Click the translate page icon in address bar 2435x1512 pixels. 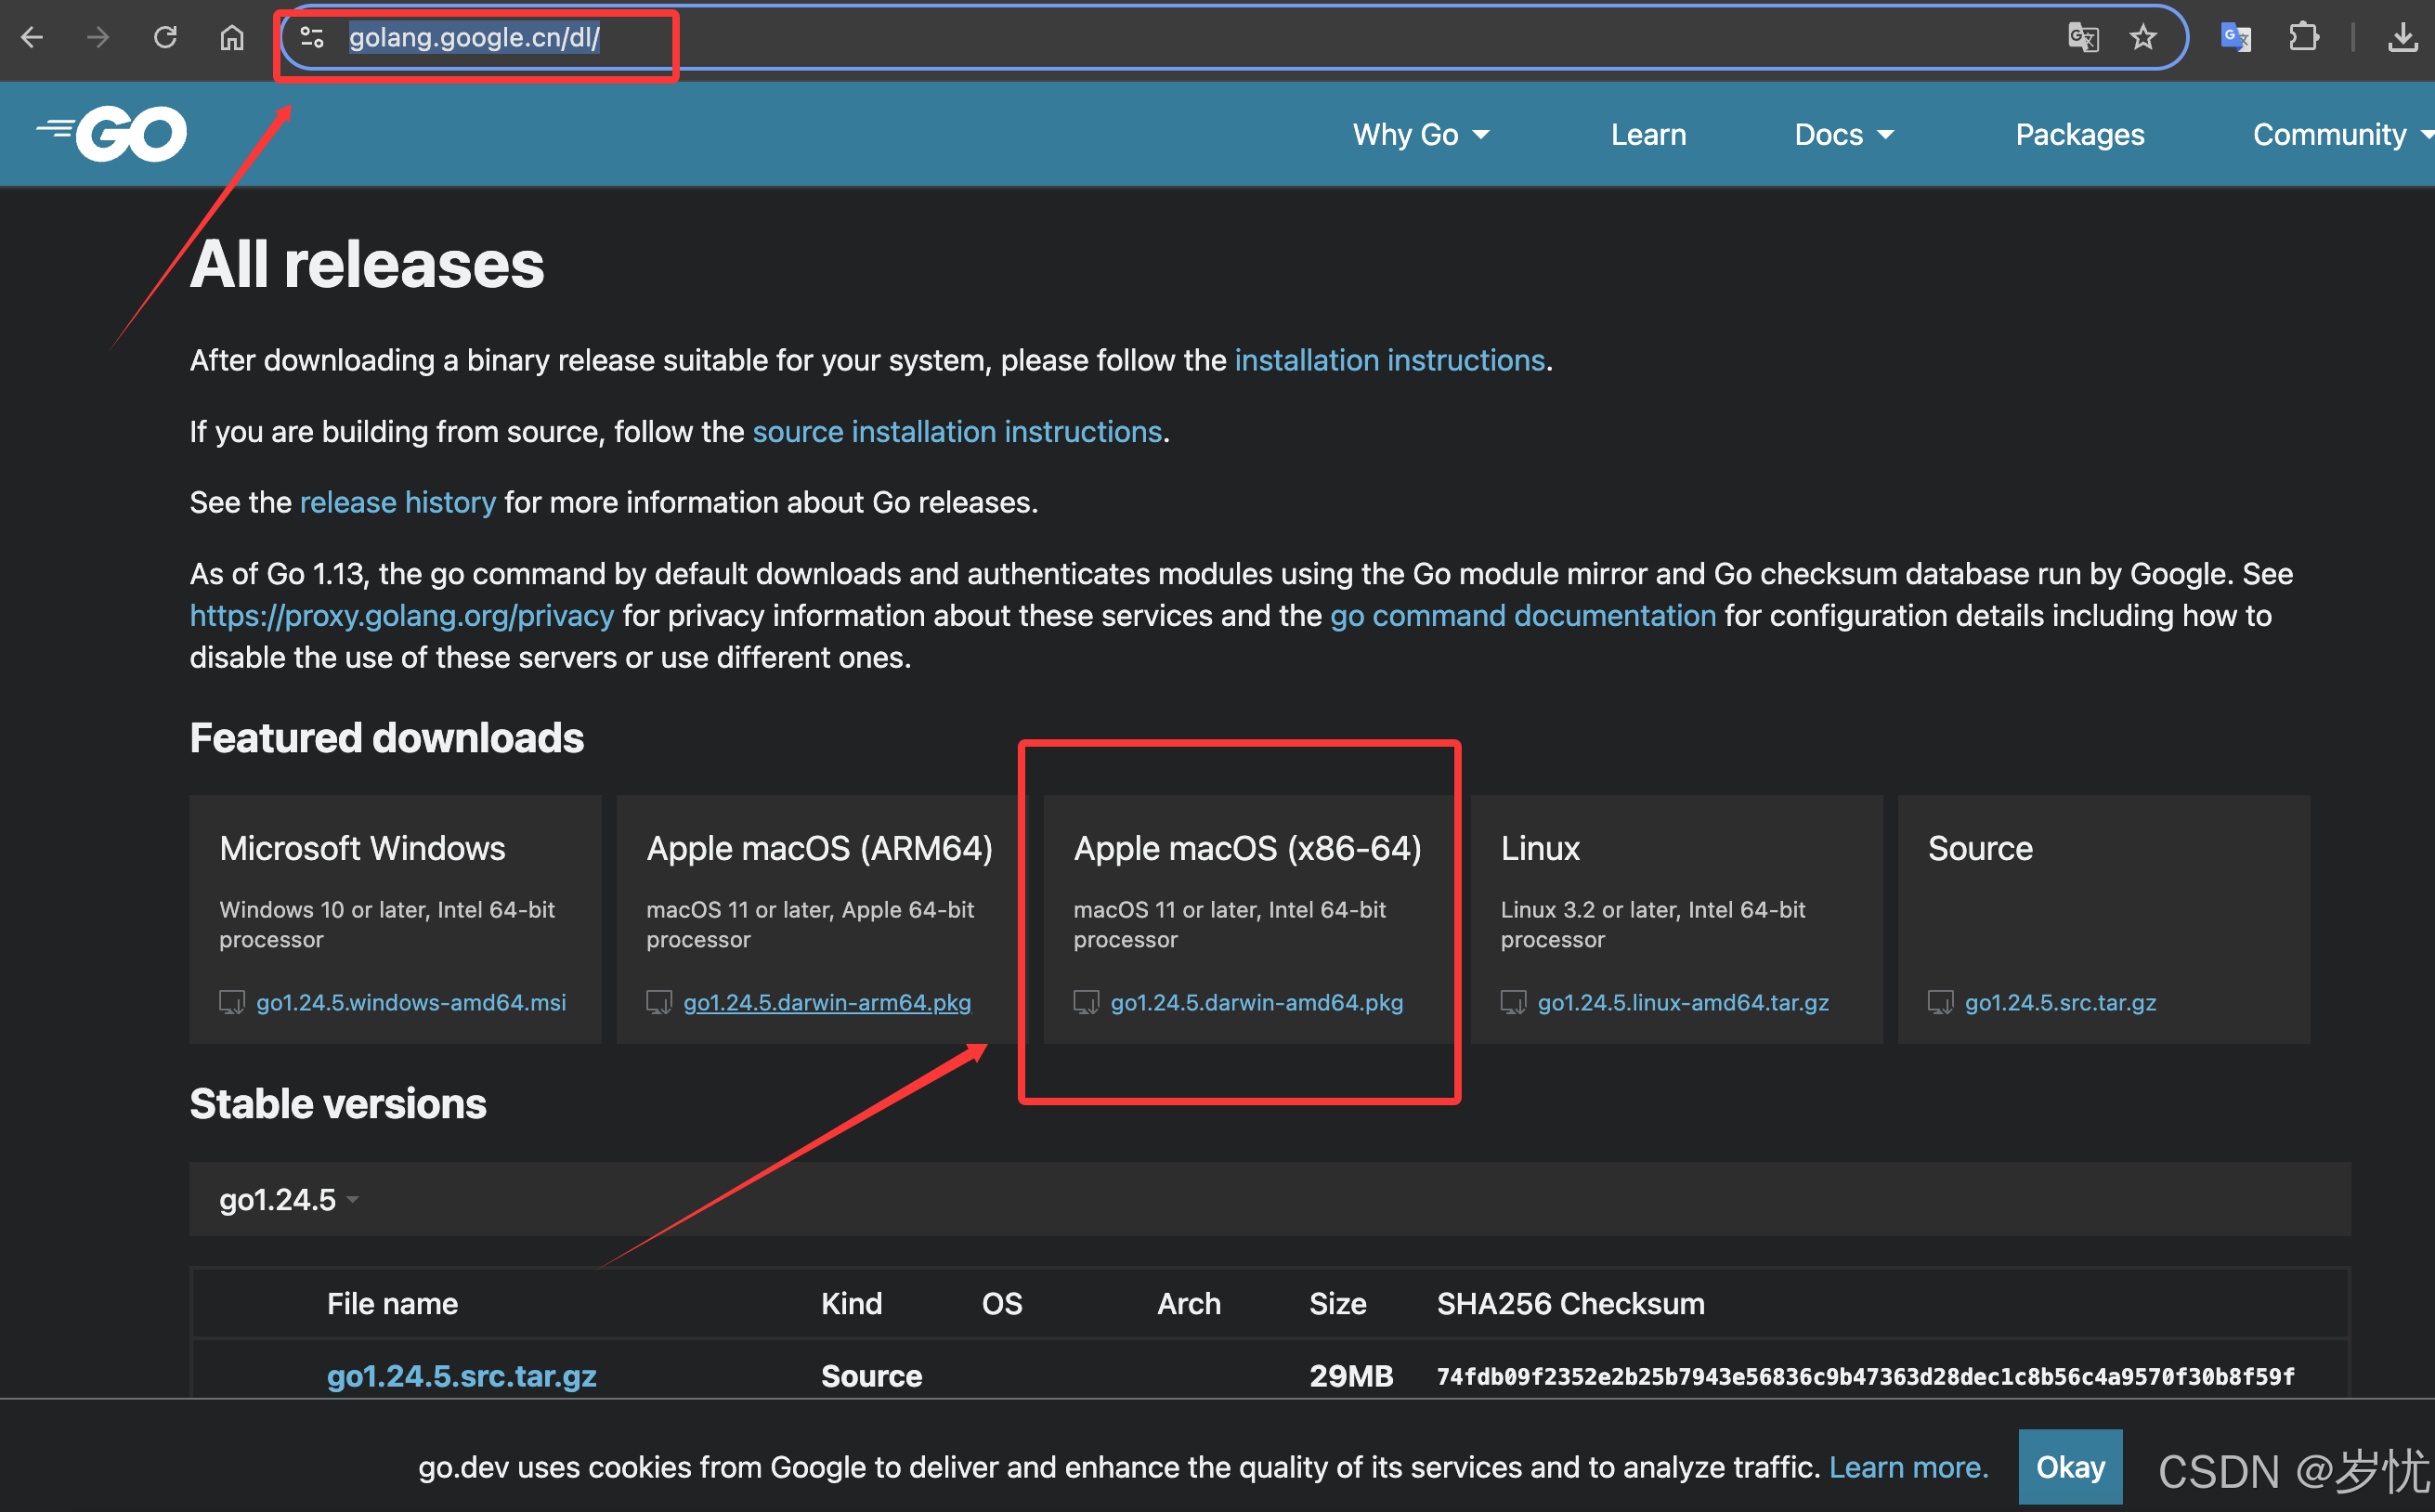pos(2083,38)
